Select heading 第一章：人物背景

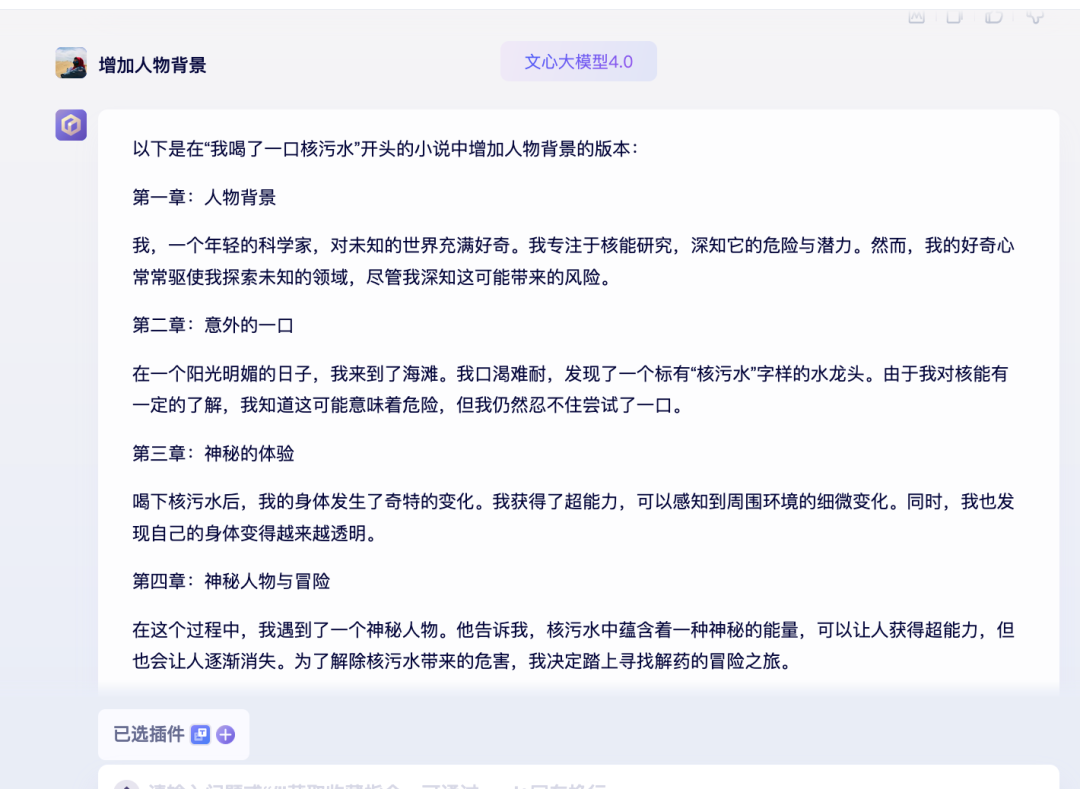[205, 198]
